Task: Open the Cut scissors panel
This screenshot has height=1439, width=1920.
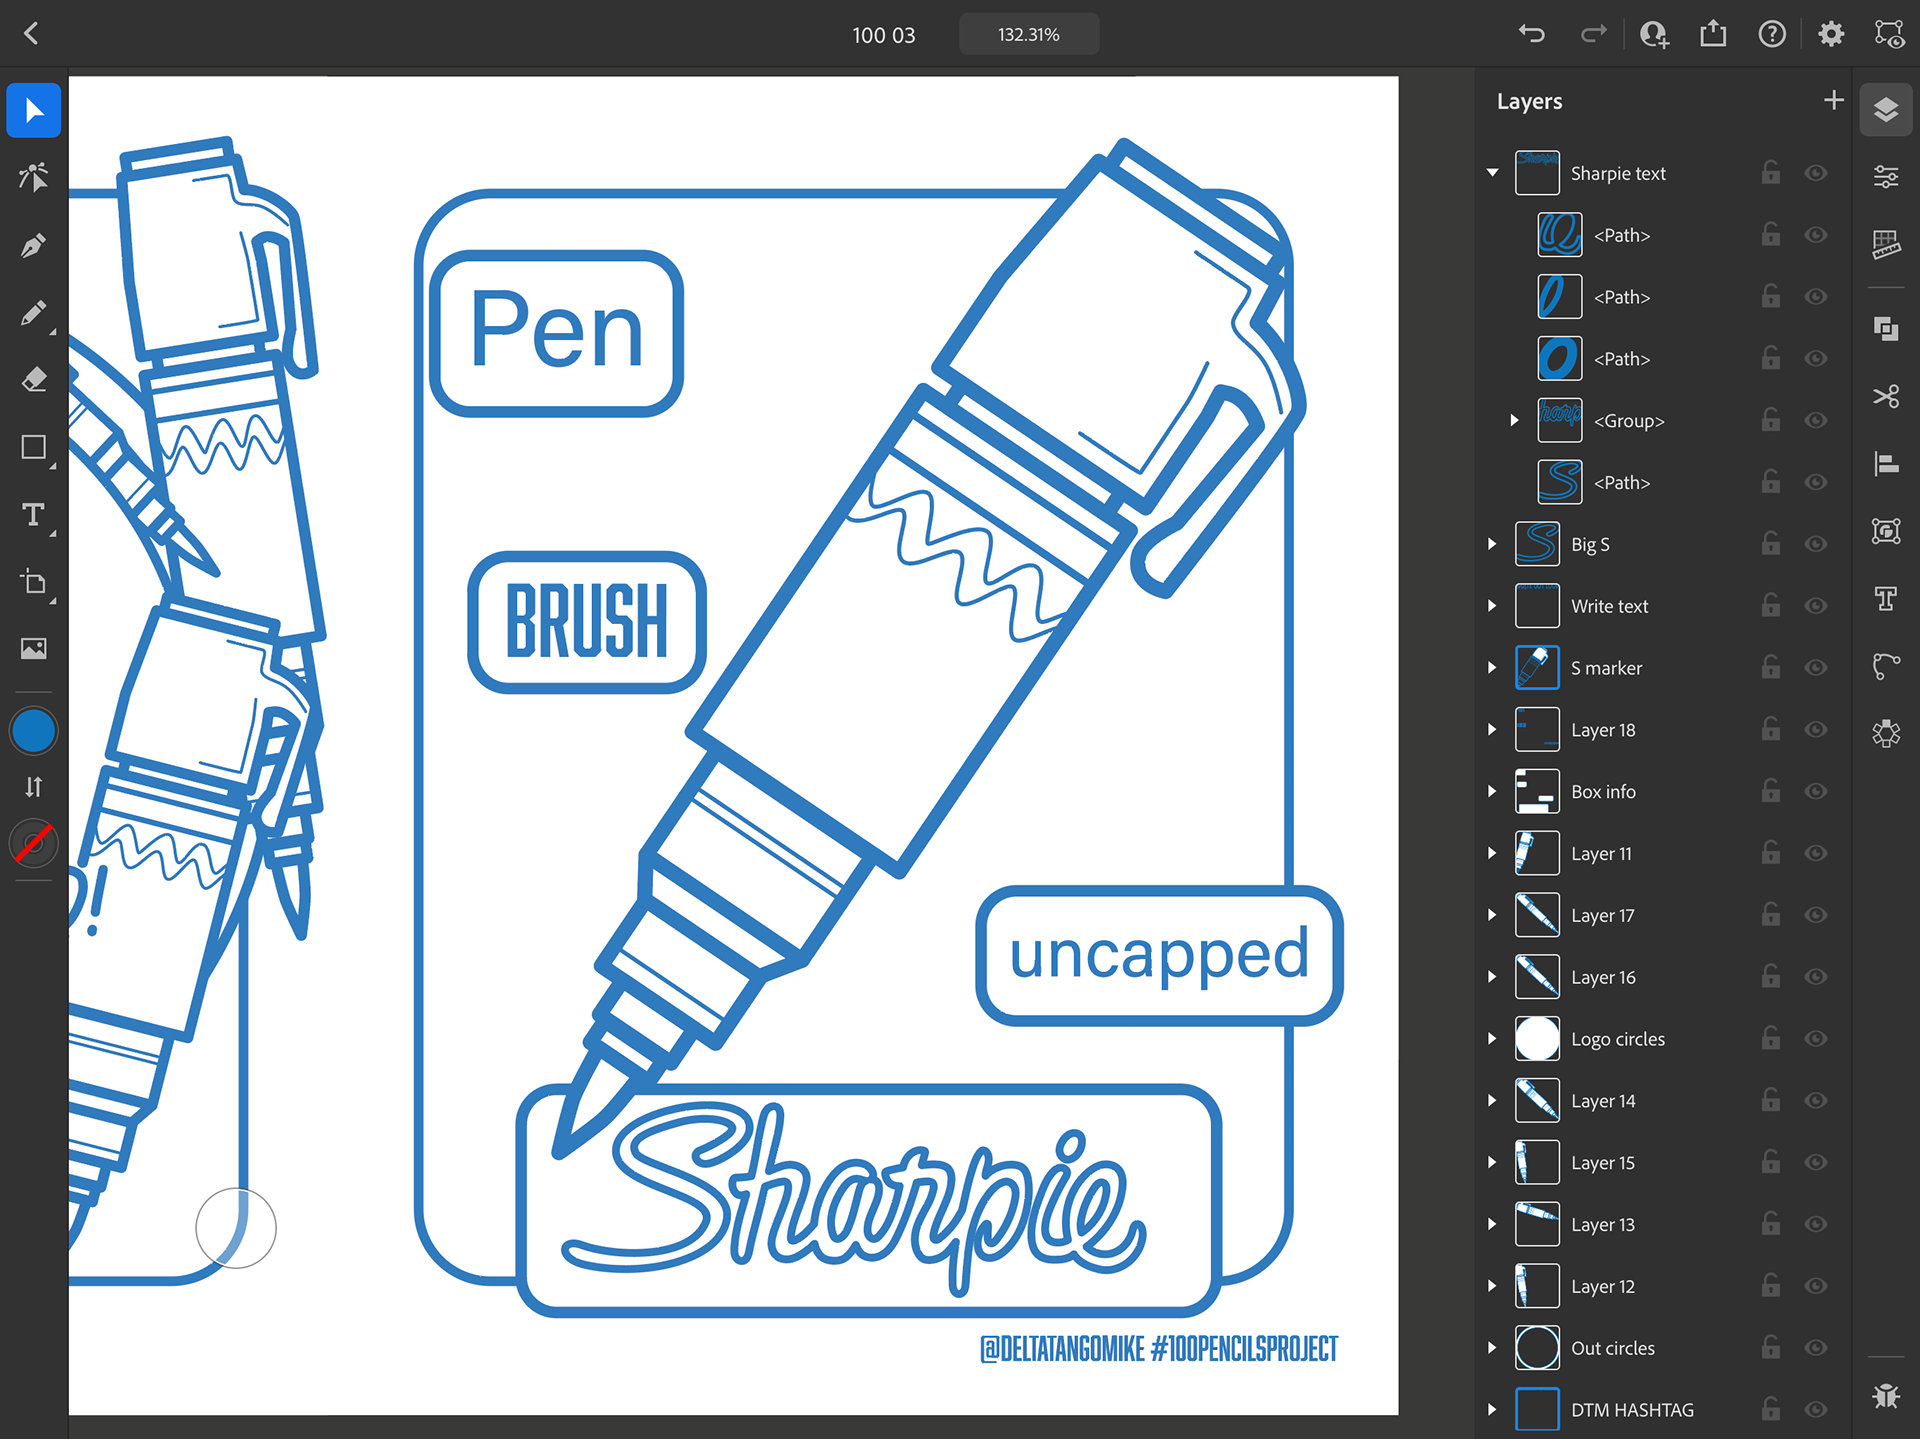Action: pyautogui.click(x=1886, y=396)
